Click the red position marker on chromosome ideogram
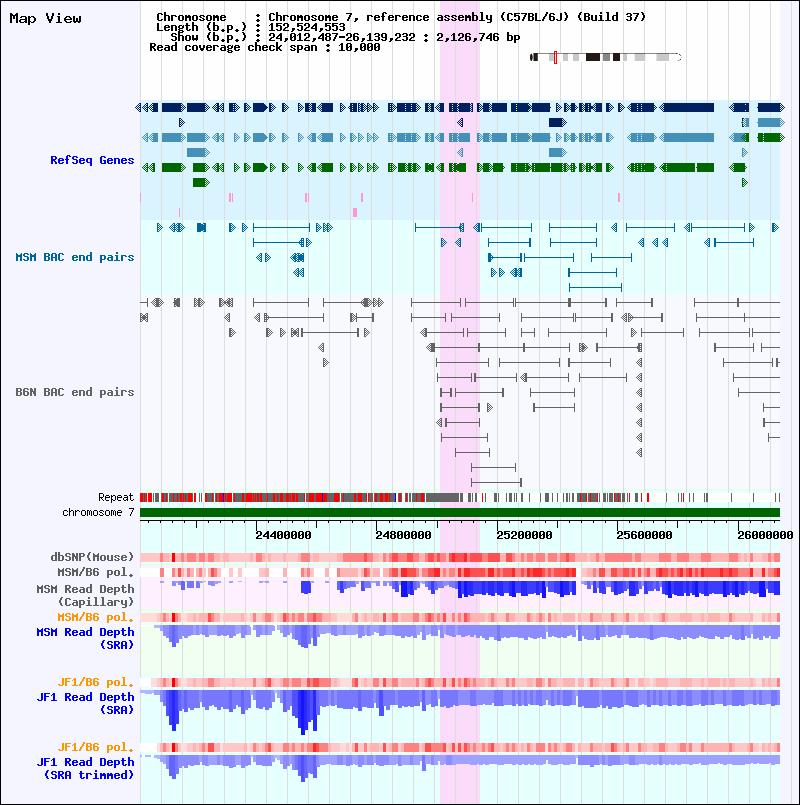The width and height of the screenshot is (800, 805). tap(555, 57)
